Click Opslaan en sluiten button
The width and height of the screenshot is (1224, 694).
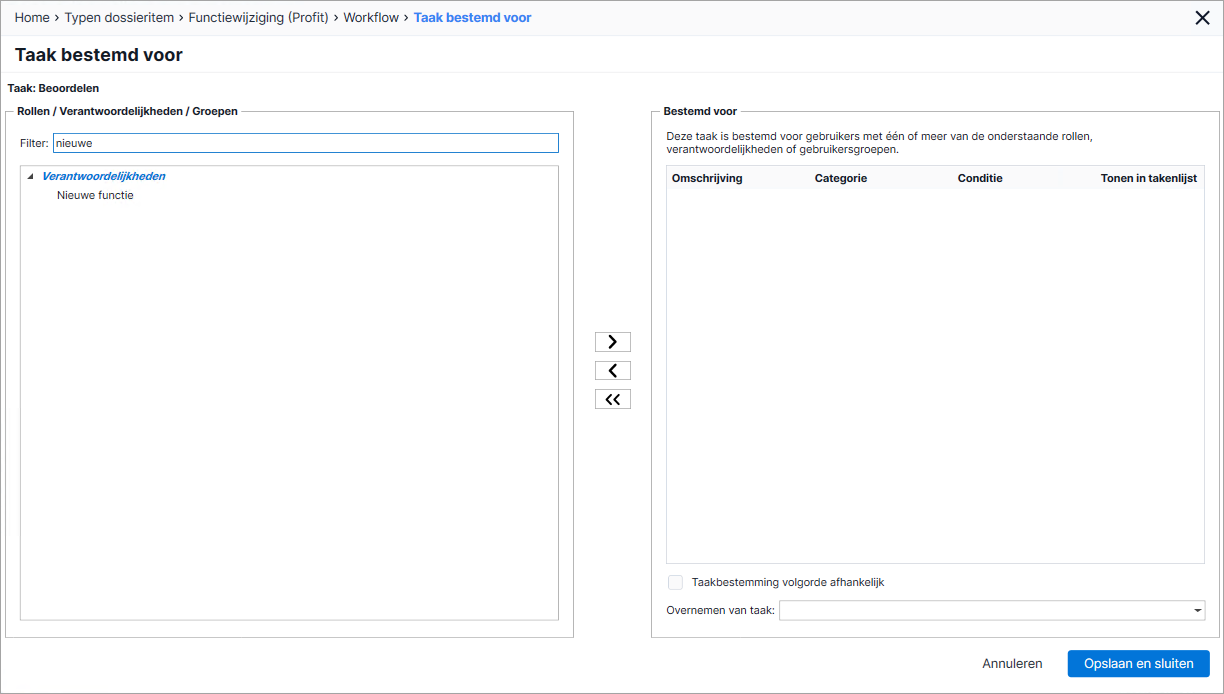[1139, 663]
